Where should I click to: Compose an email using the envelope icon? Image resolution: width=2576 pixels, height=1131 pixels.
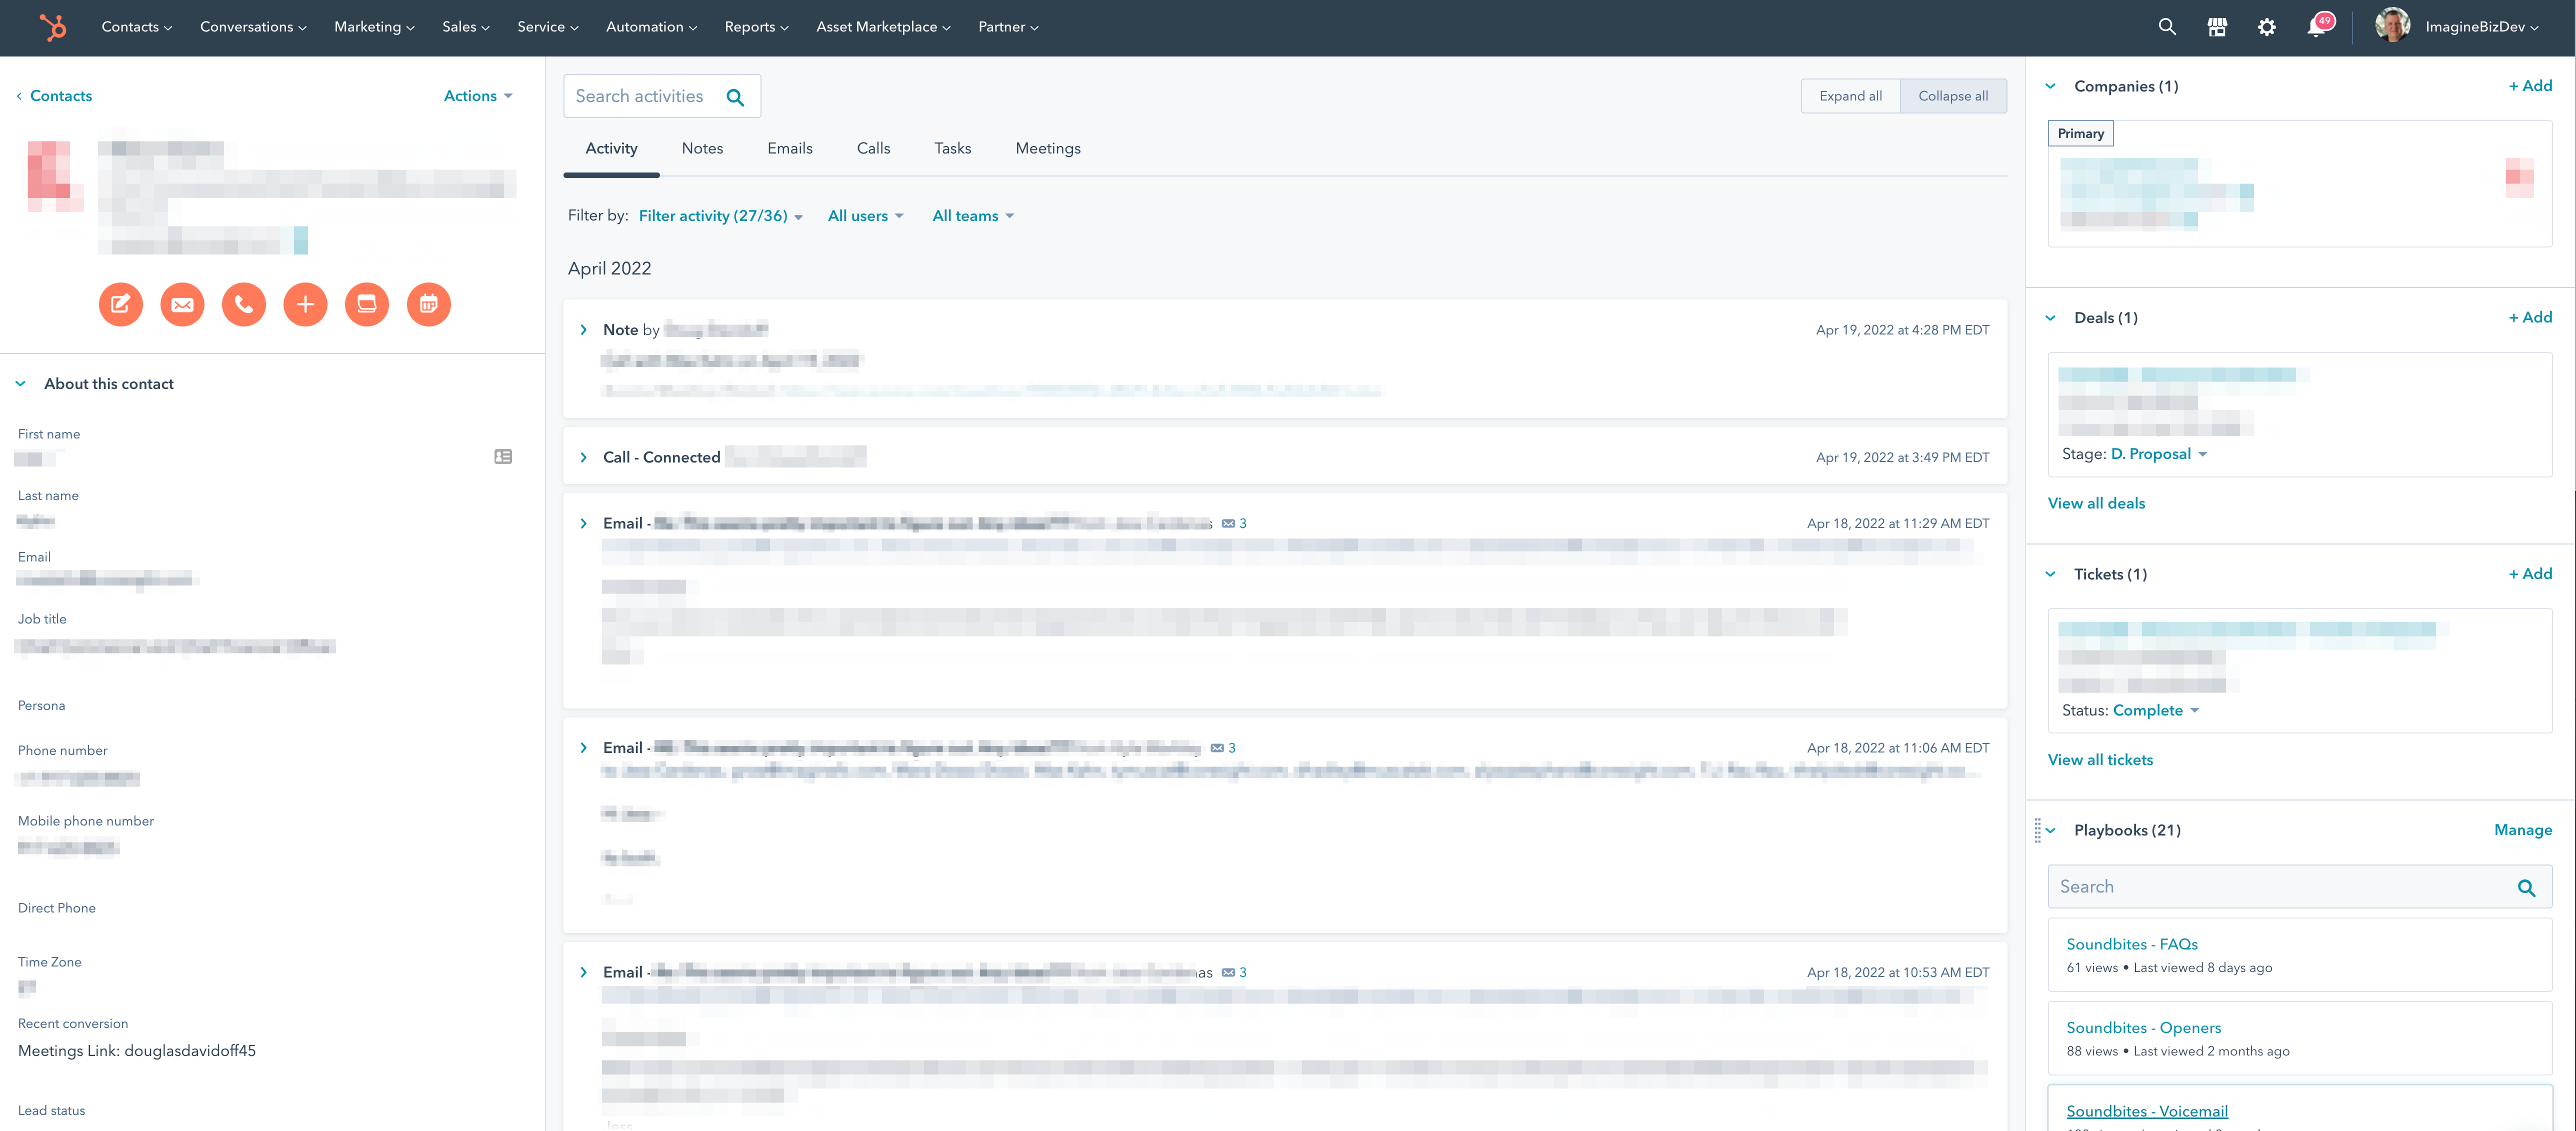182,304
